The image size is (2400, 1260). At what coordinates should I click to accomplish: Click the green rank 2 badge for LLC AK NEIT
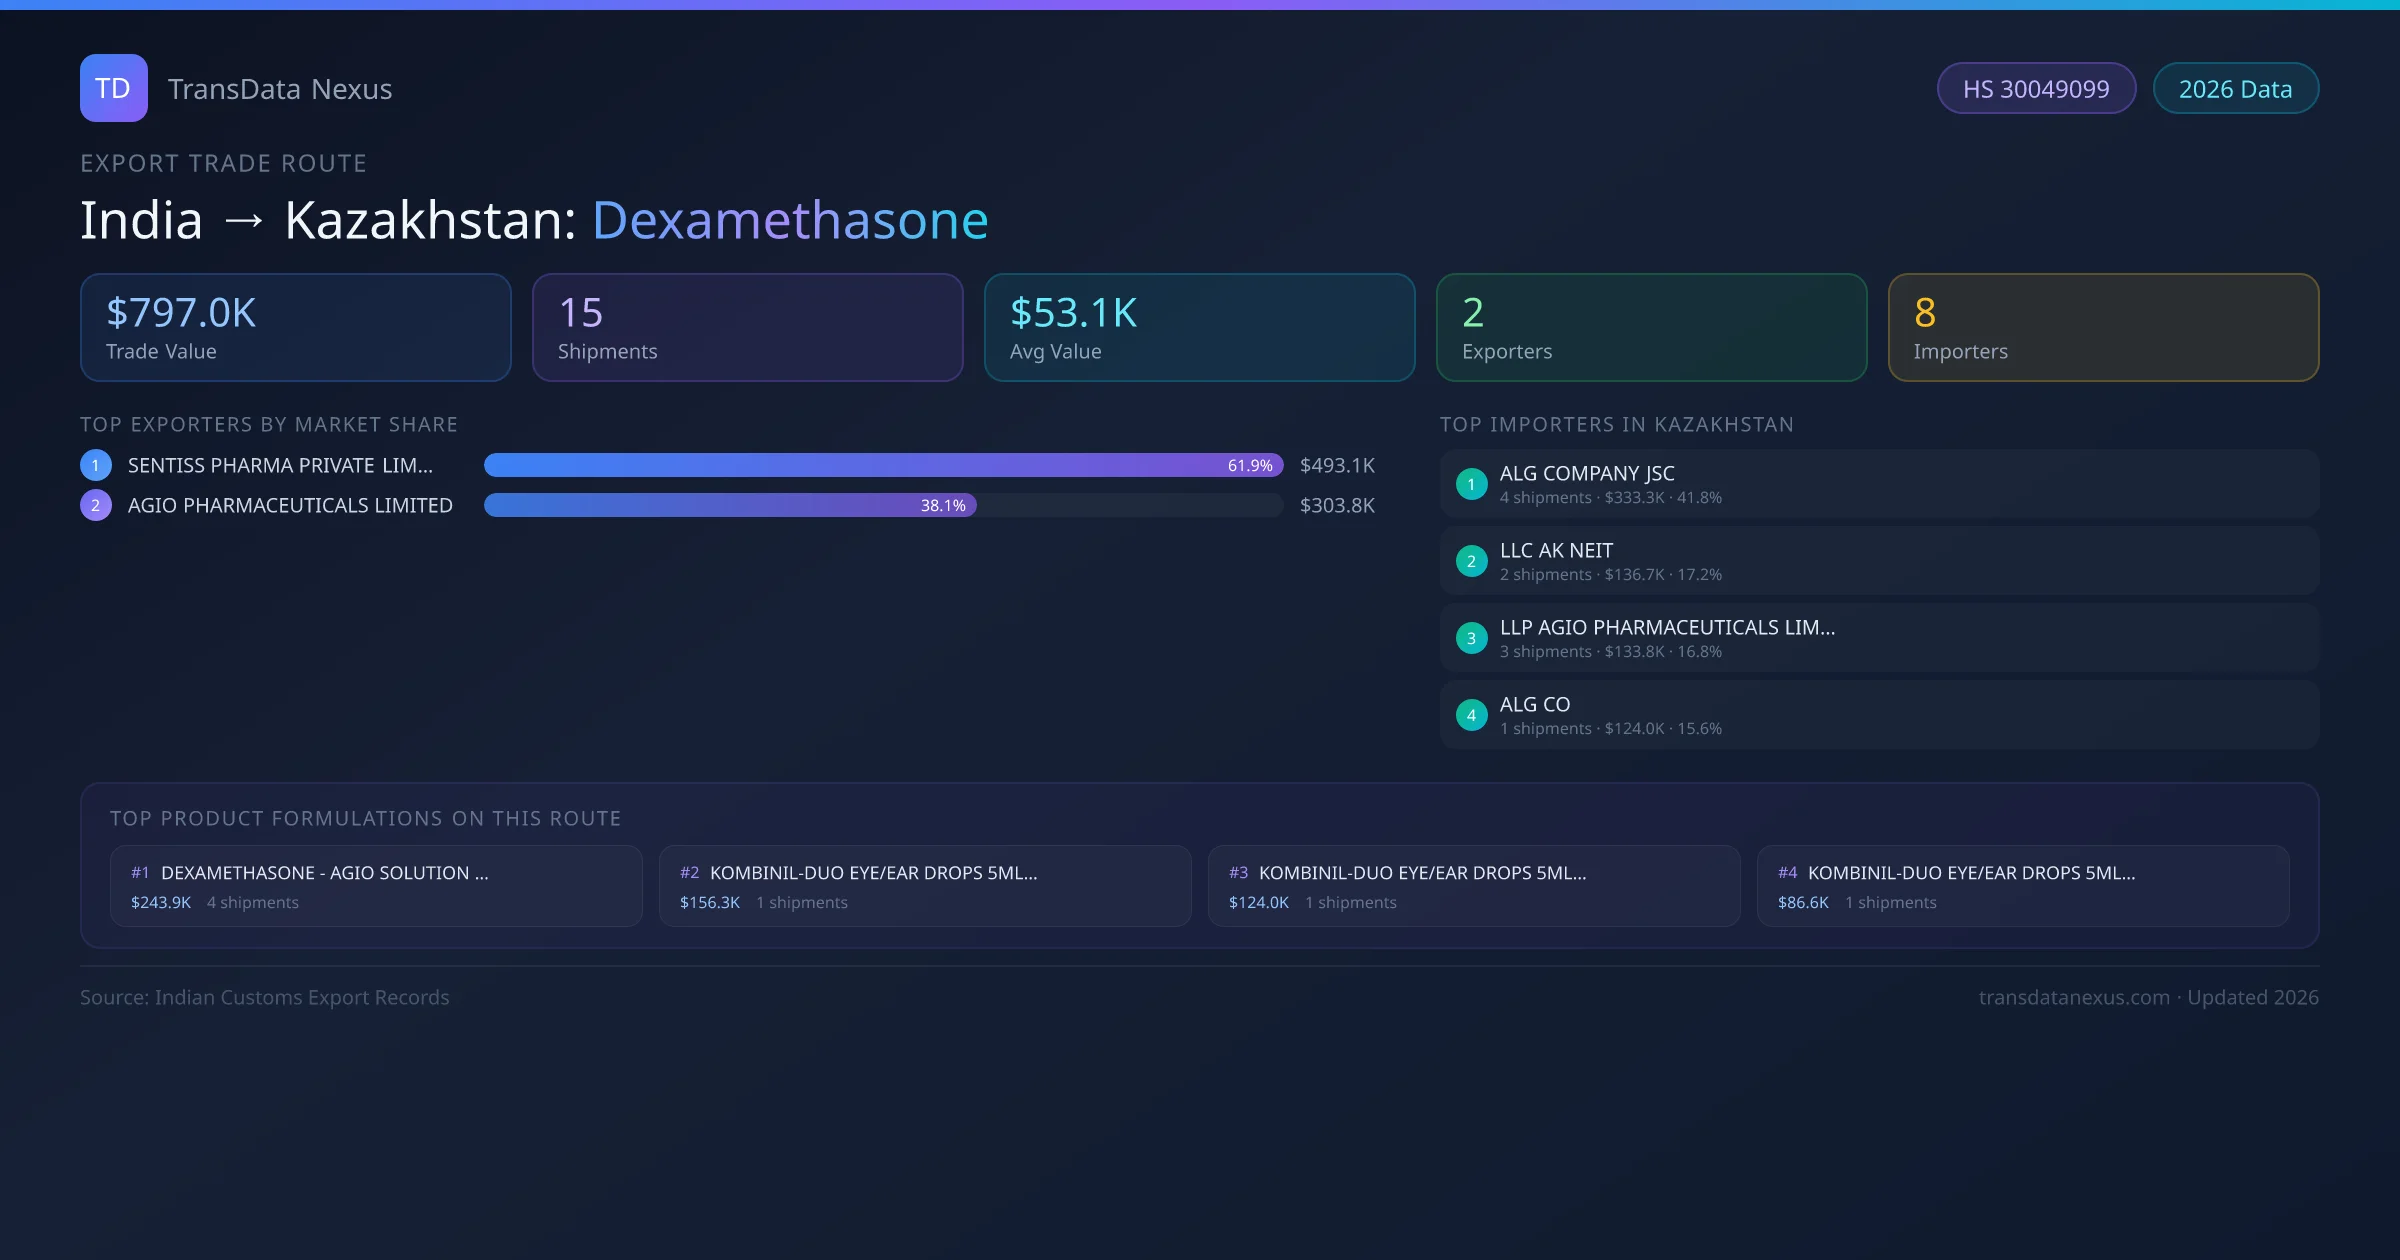[1471, 561]
